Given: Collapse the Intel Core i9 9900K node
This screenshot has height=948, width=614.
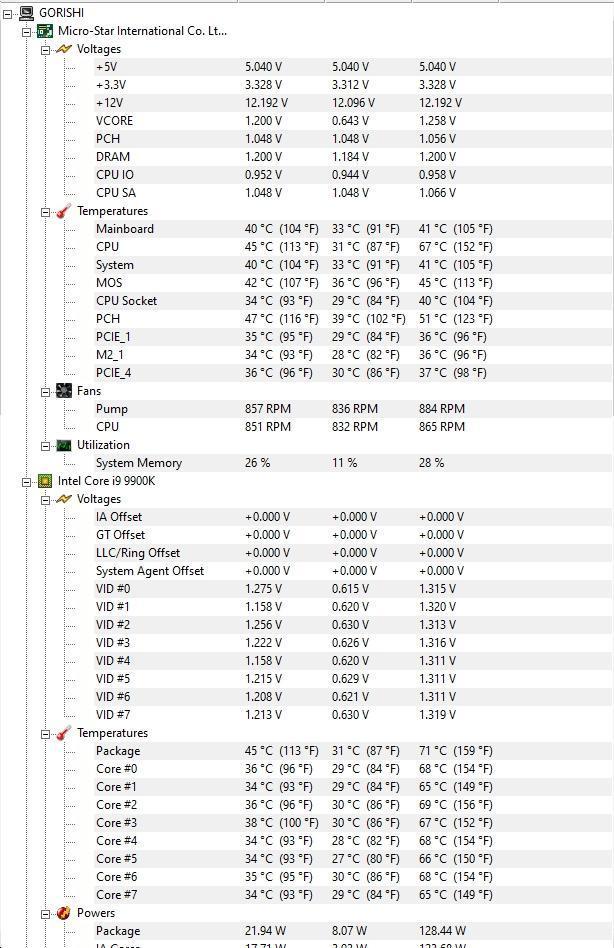Looking at the screenshot, I should pyautogui.click(x=27, y=481).
